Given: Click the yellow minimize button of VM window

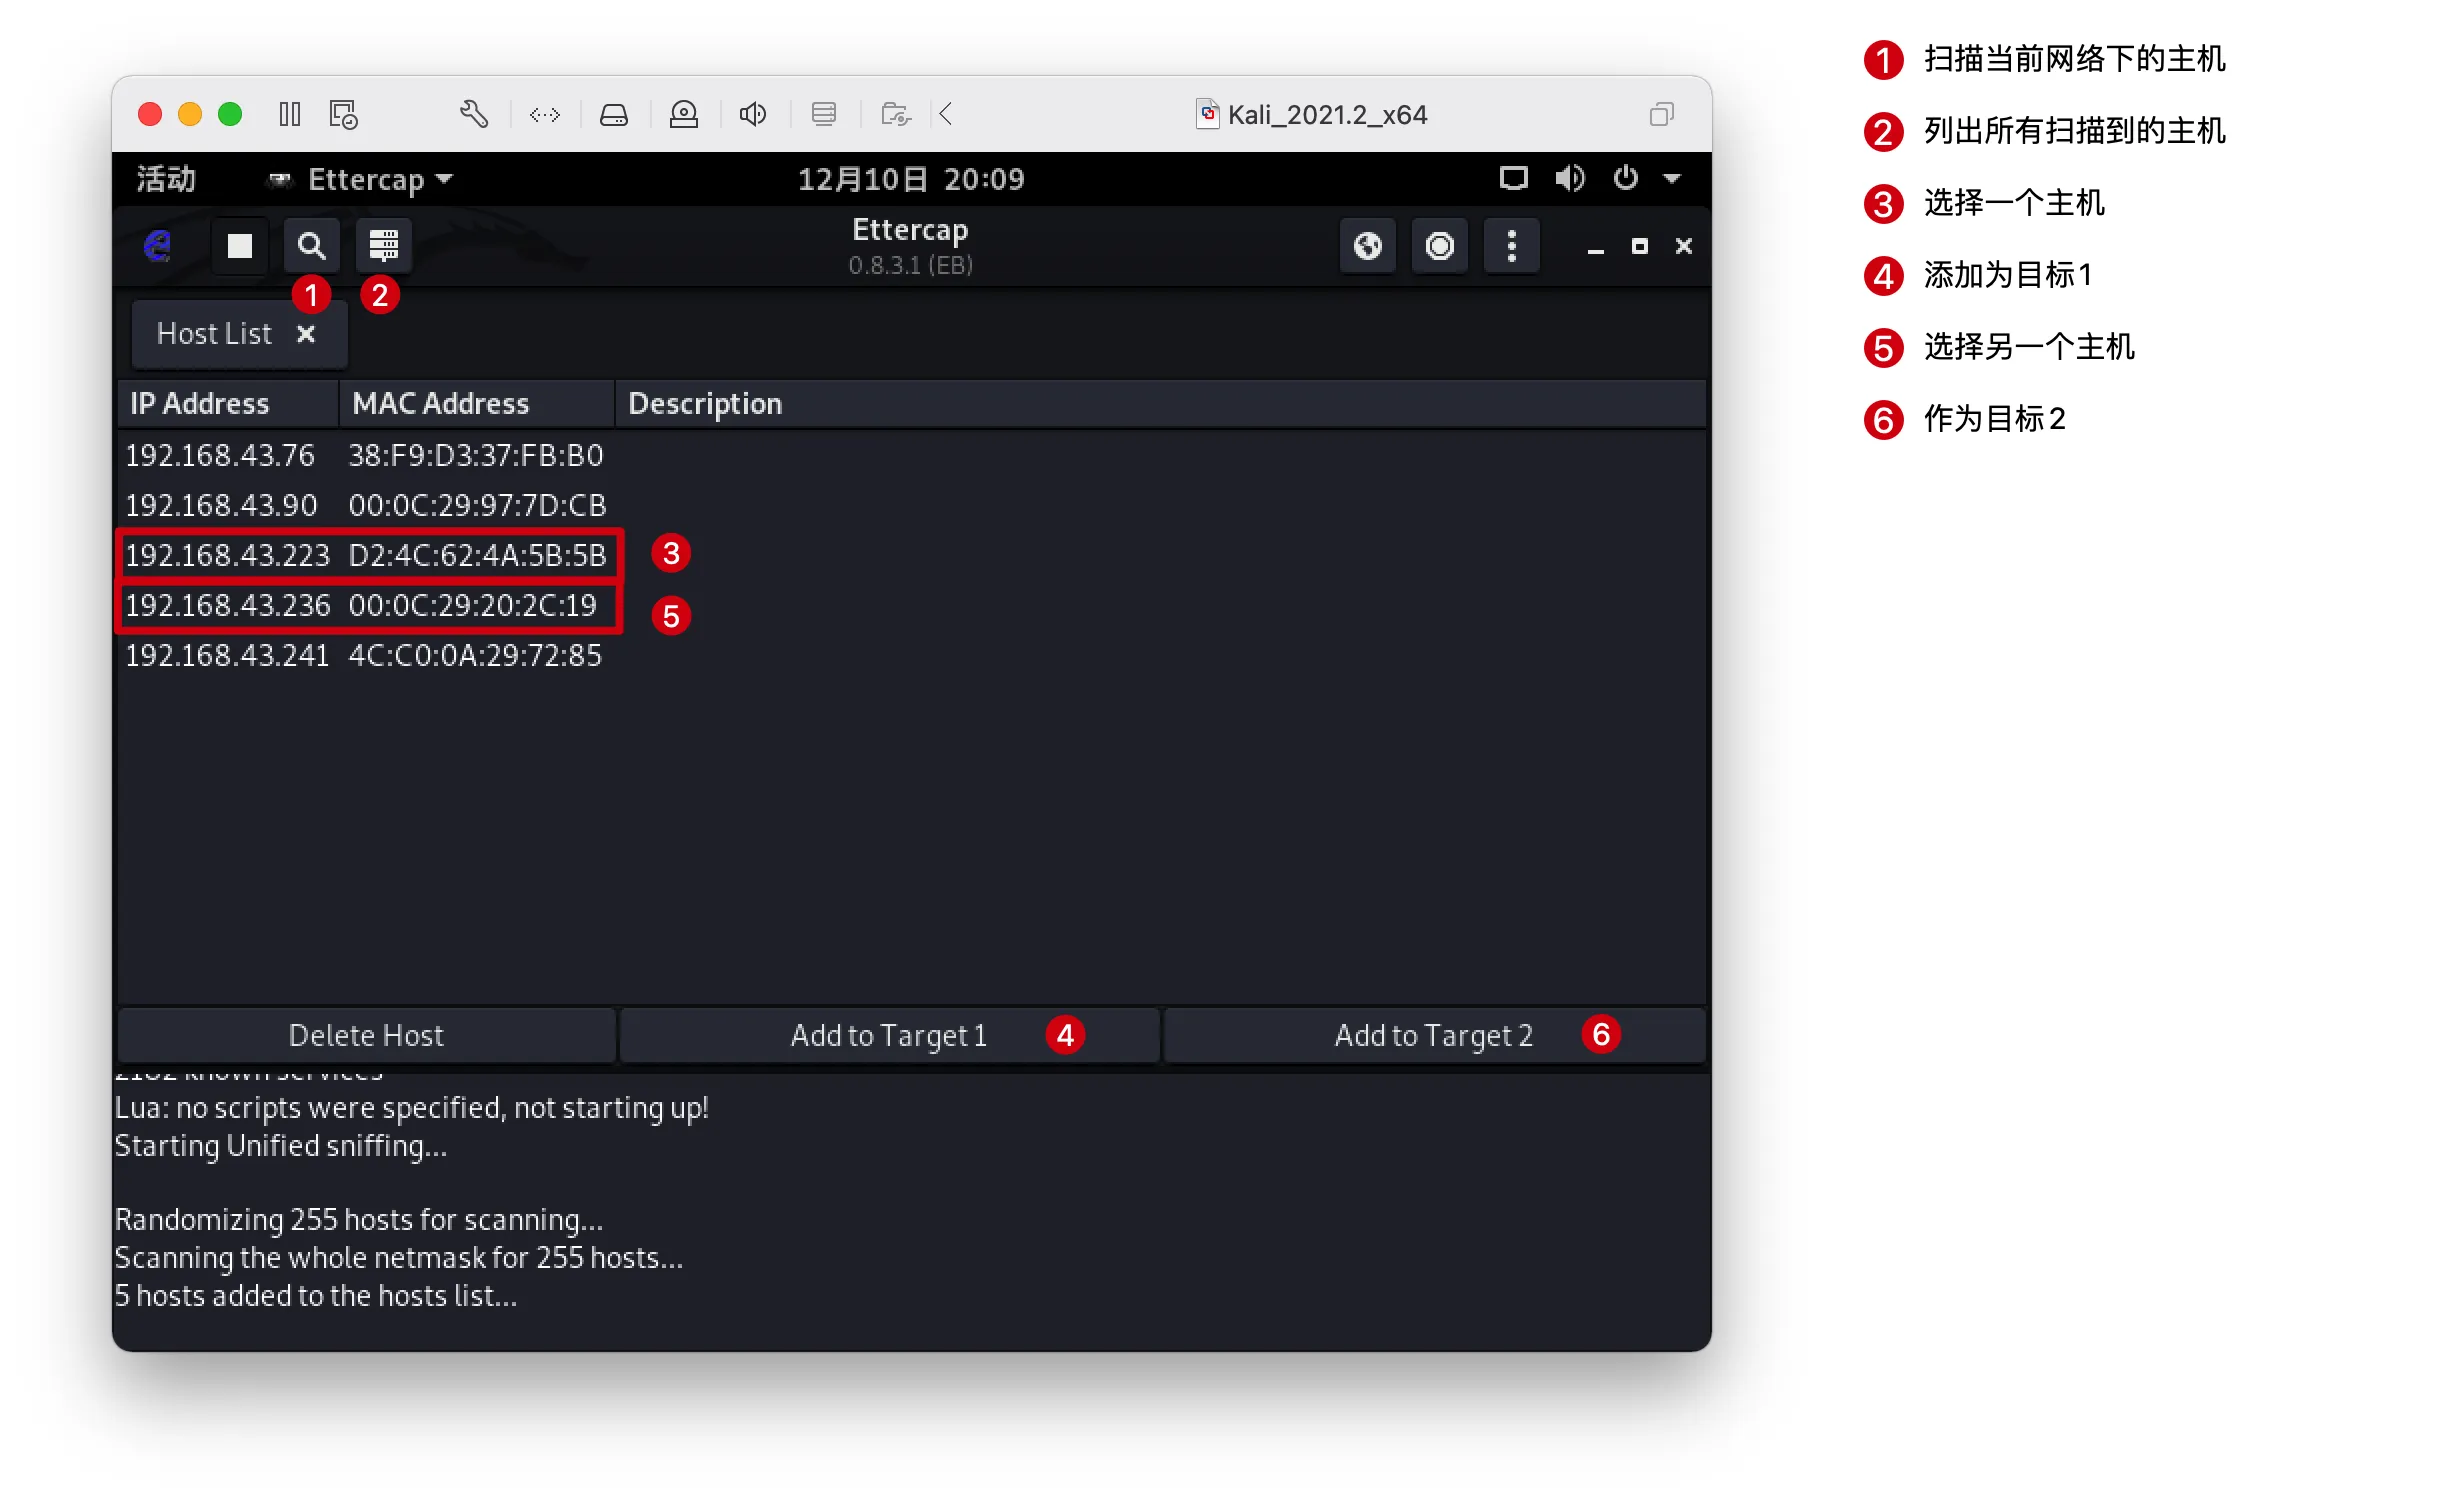Looking at the screenshot, I should 190,115.
